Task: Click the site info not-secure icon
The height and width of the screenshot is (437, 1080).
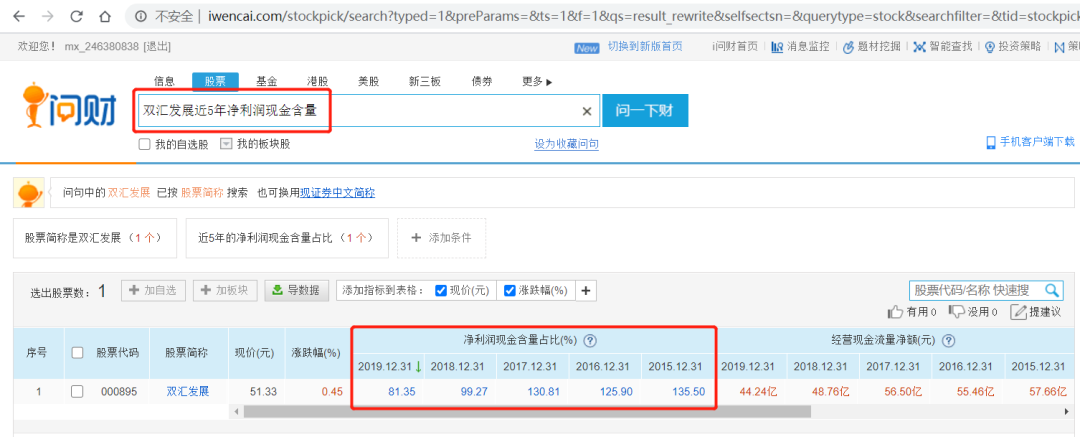Action: pyautogui.click(x=141, y=16)
